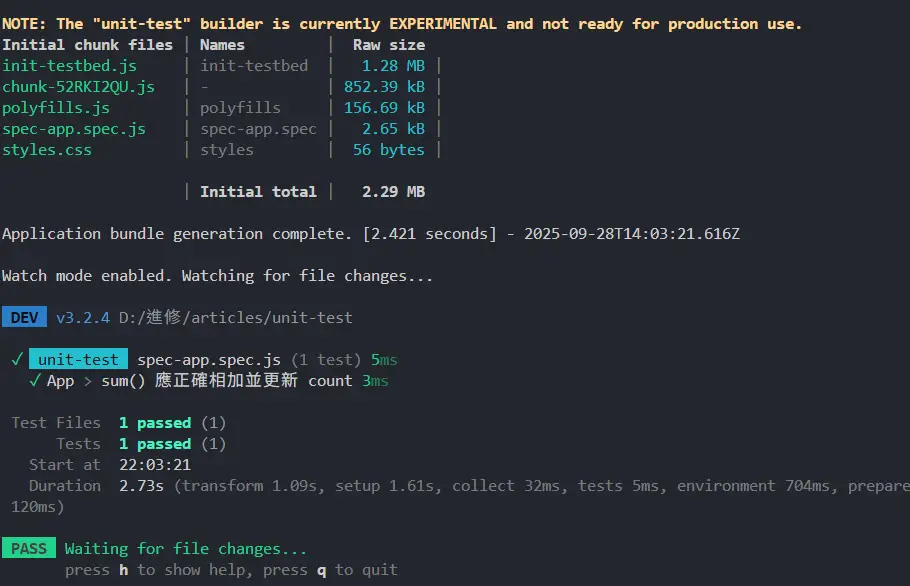The width and height of the screenshot is (910, 586).
Task: Click the "Raw size" column header
Action: point(388,45)
